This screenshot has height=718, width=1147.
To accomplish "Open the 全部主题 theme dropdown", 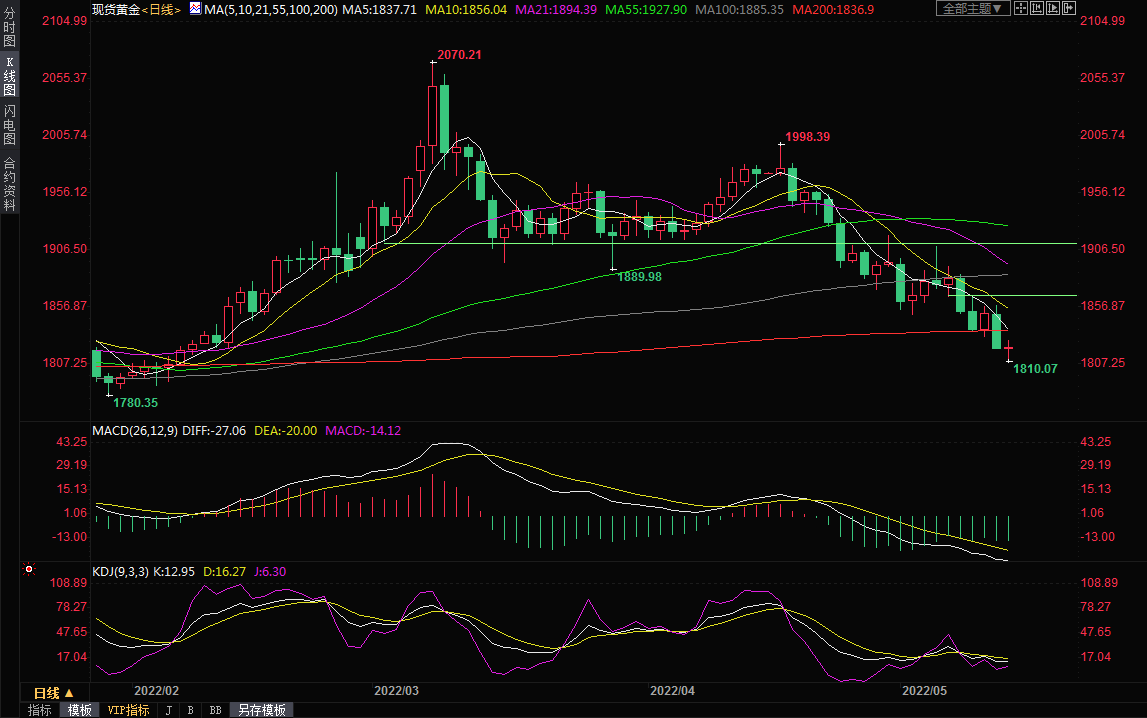I will (971, 8).
